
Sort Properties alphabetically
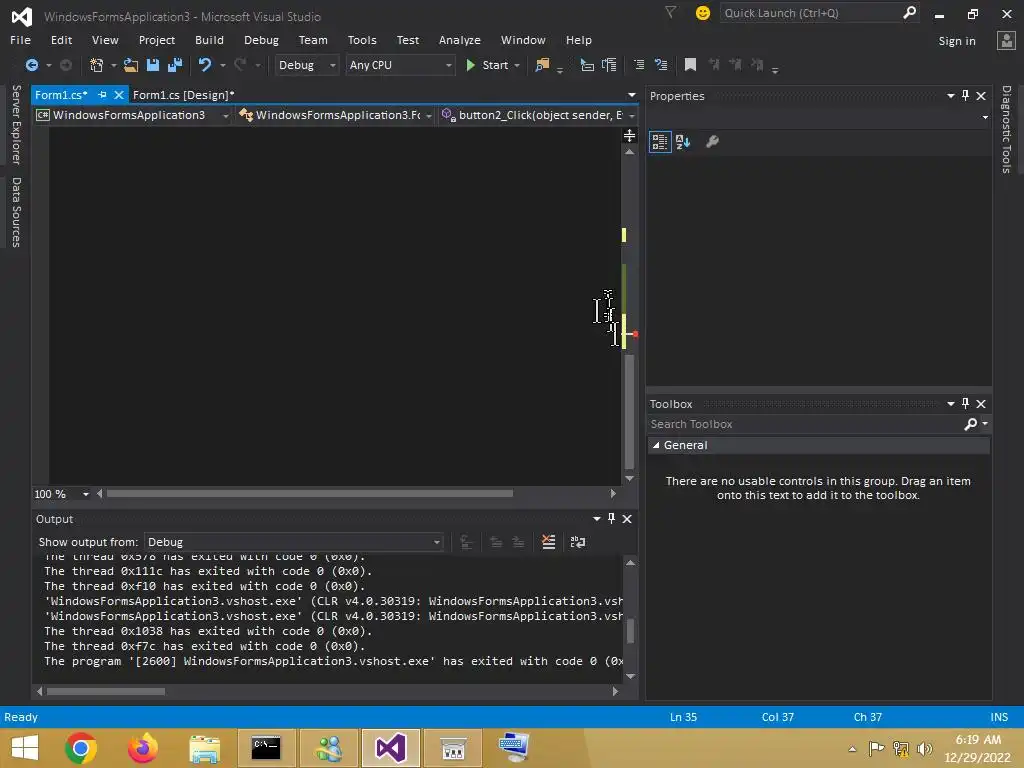[683, 142]
